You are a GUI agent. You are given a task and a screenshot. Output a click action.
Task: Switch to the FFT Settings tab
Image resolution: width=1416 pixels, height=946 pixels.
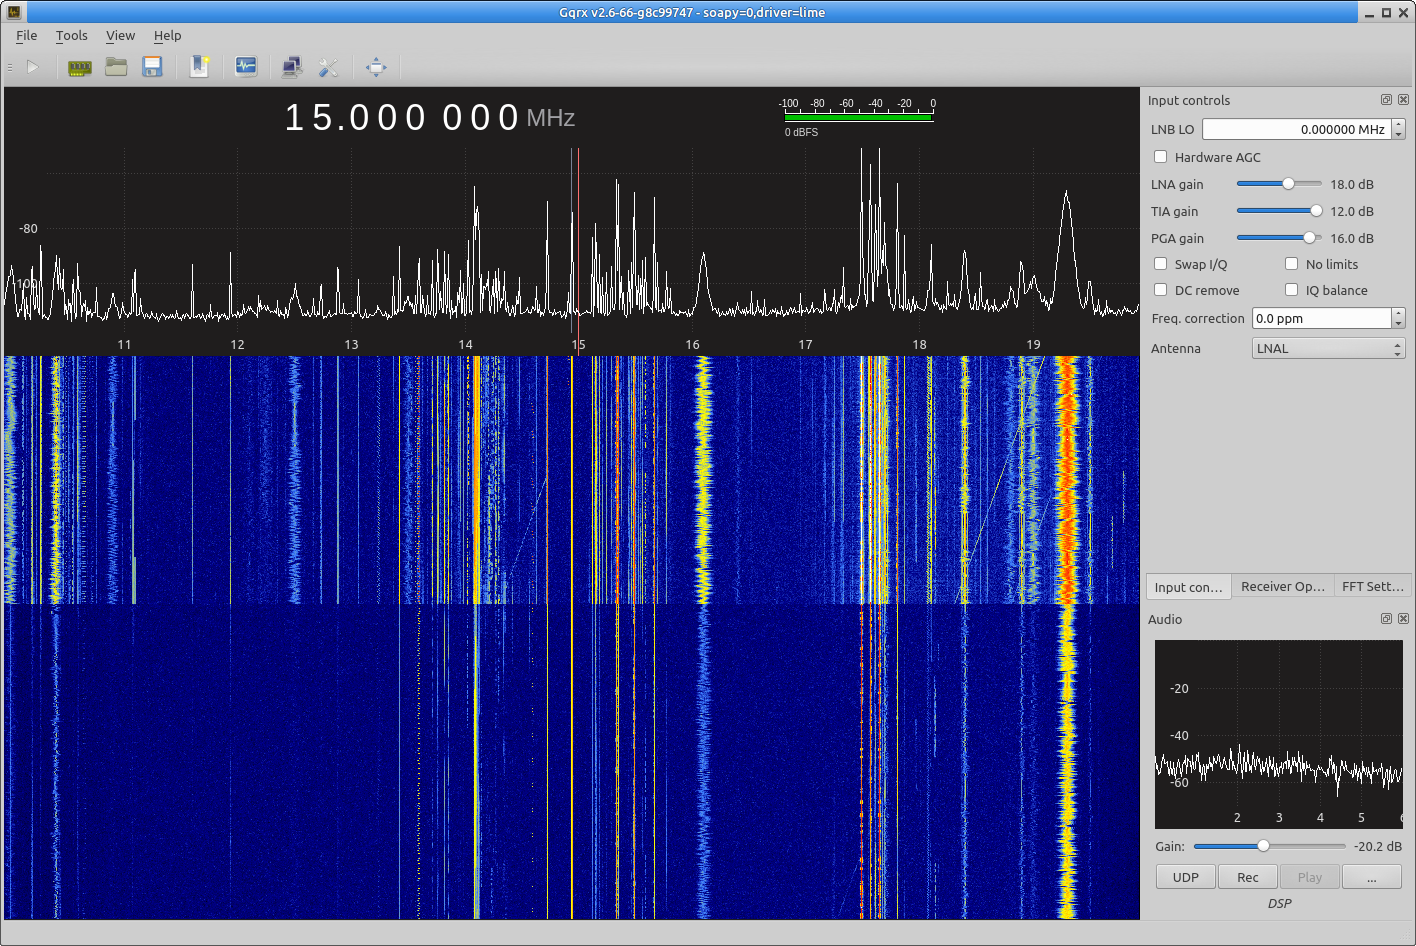click(1372, 587)
